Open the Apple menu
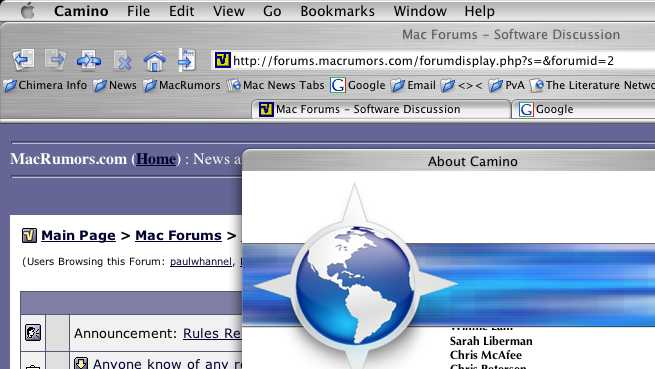 coord(28,11)
